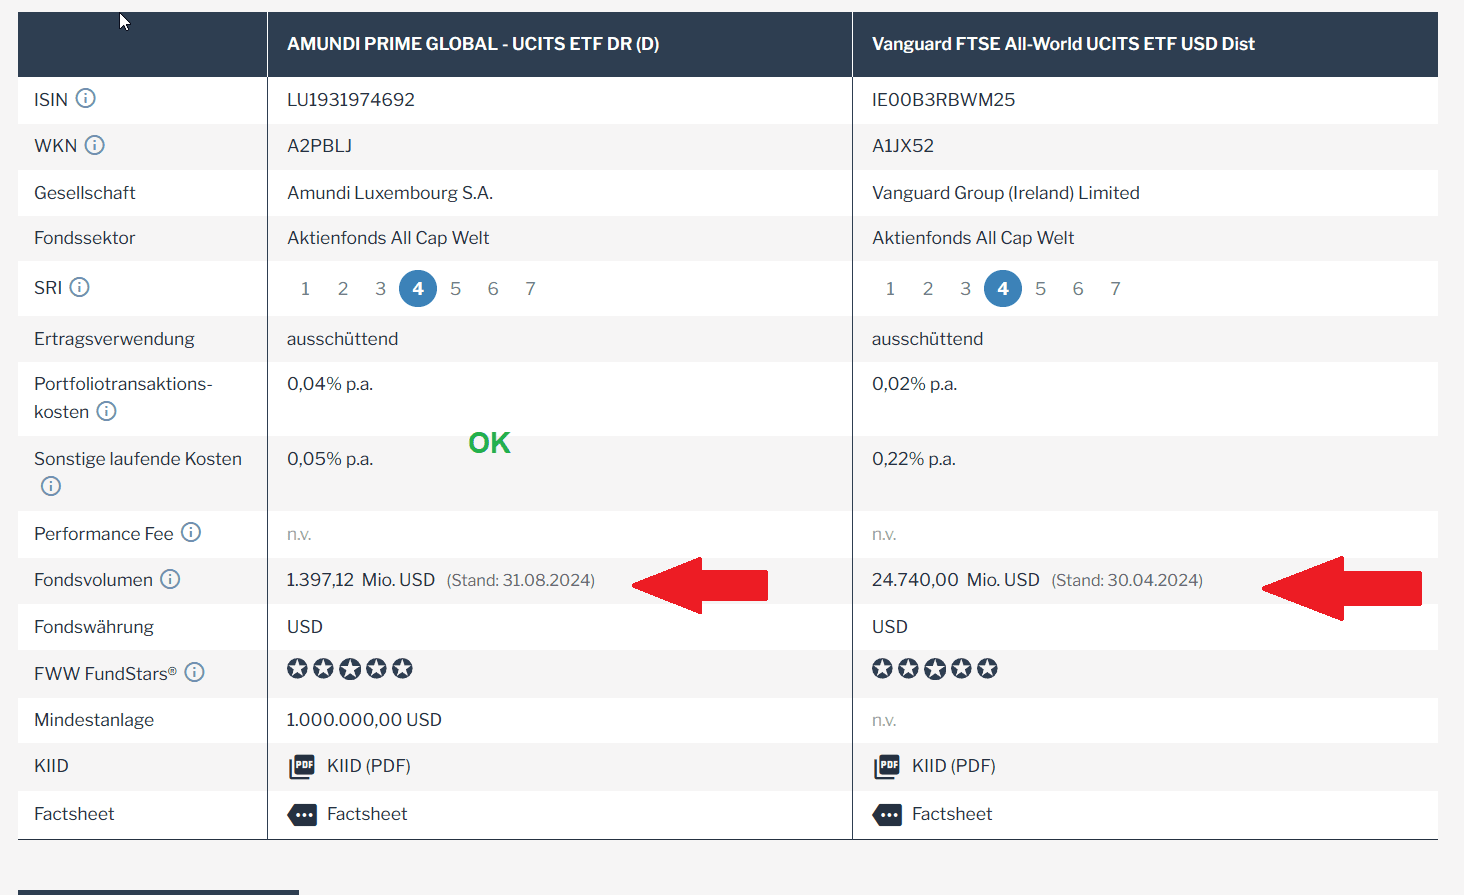
Task: Click Amundi Fondsvolumen 1.397,12 Mio. USD
Action: 361,580
